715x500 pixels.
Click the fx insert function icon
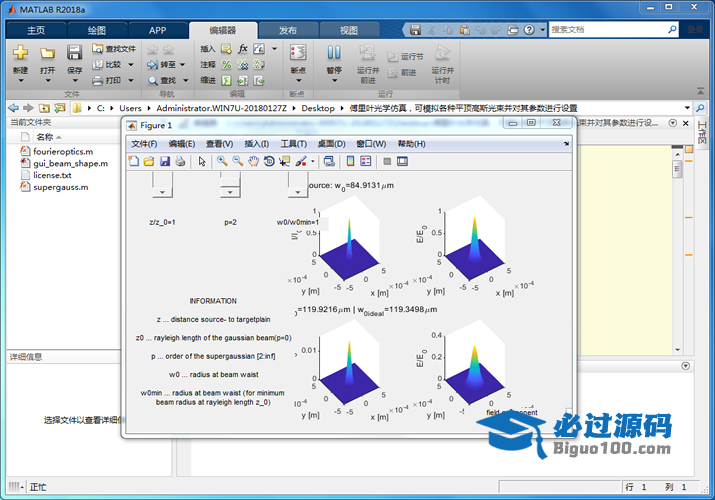pos(243,49)
